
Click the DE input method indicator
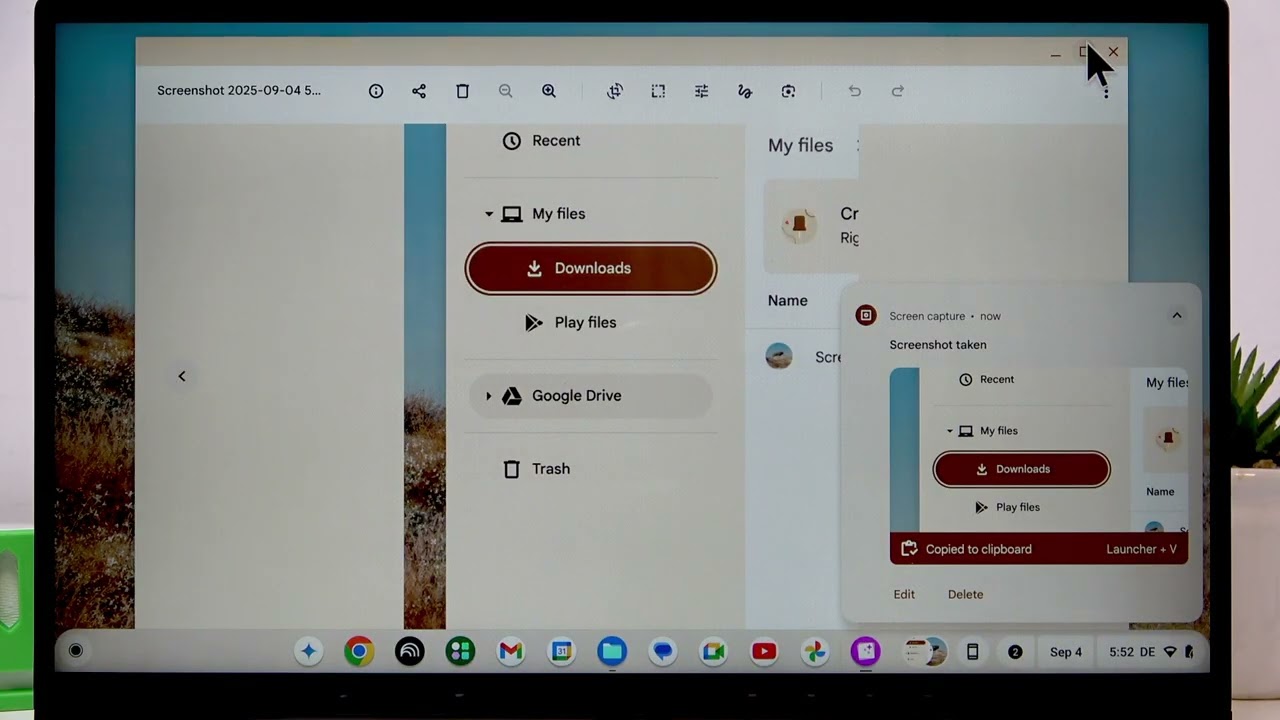pos(1147,652)
